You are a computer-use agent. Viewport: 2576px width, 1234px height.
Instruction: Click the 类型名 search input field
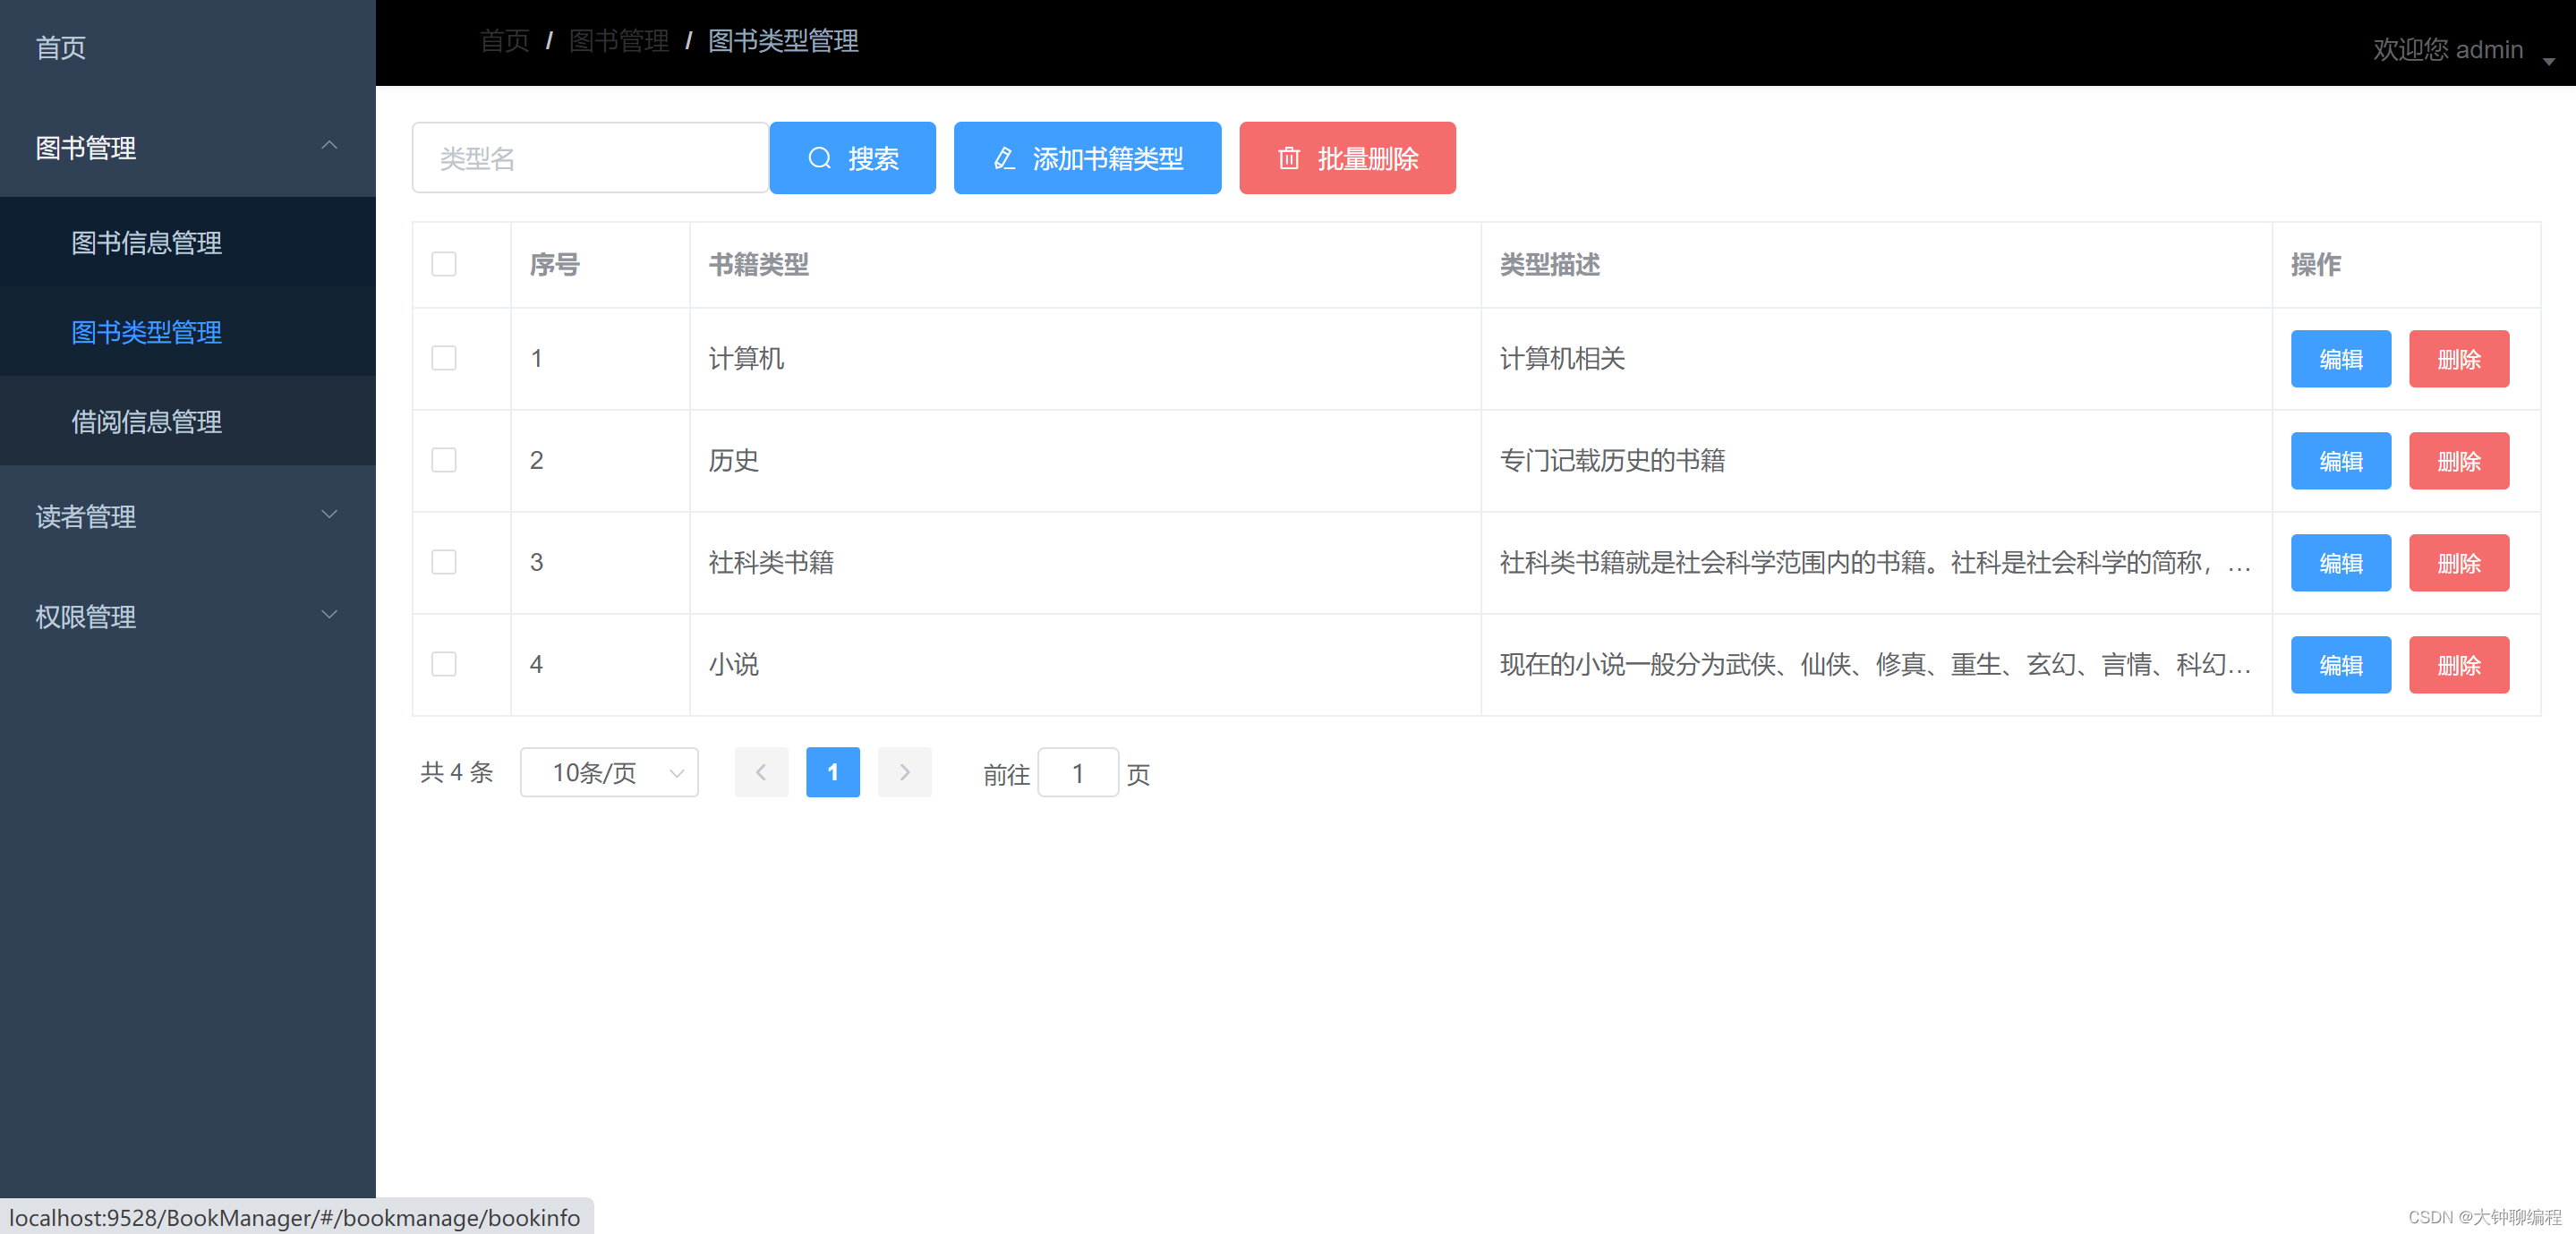590,158
